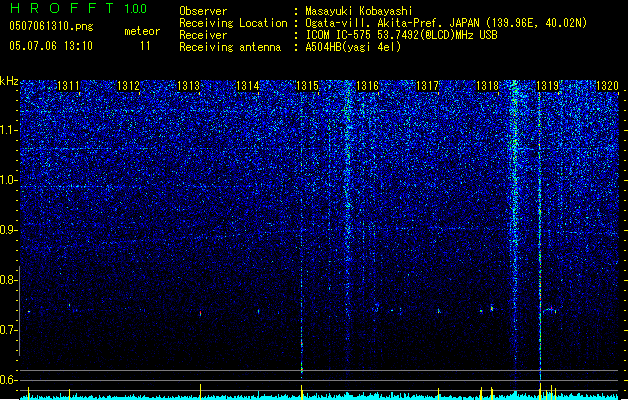
Task: Click the 'Receiving Location' label
Action: 233,23
